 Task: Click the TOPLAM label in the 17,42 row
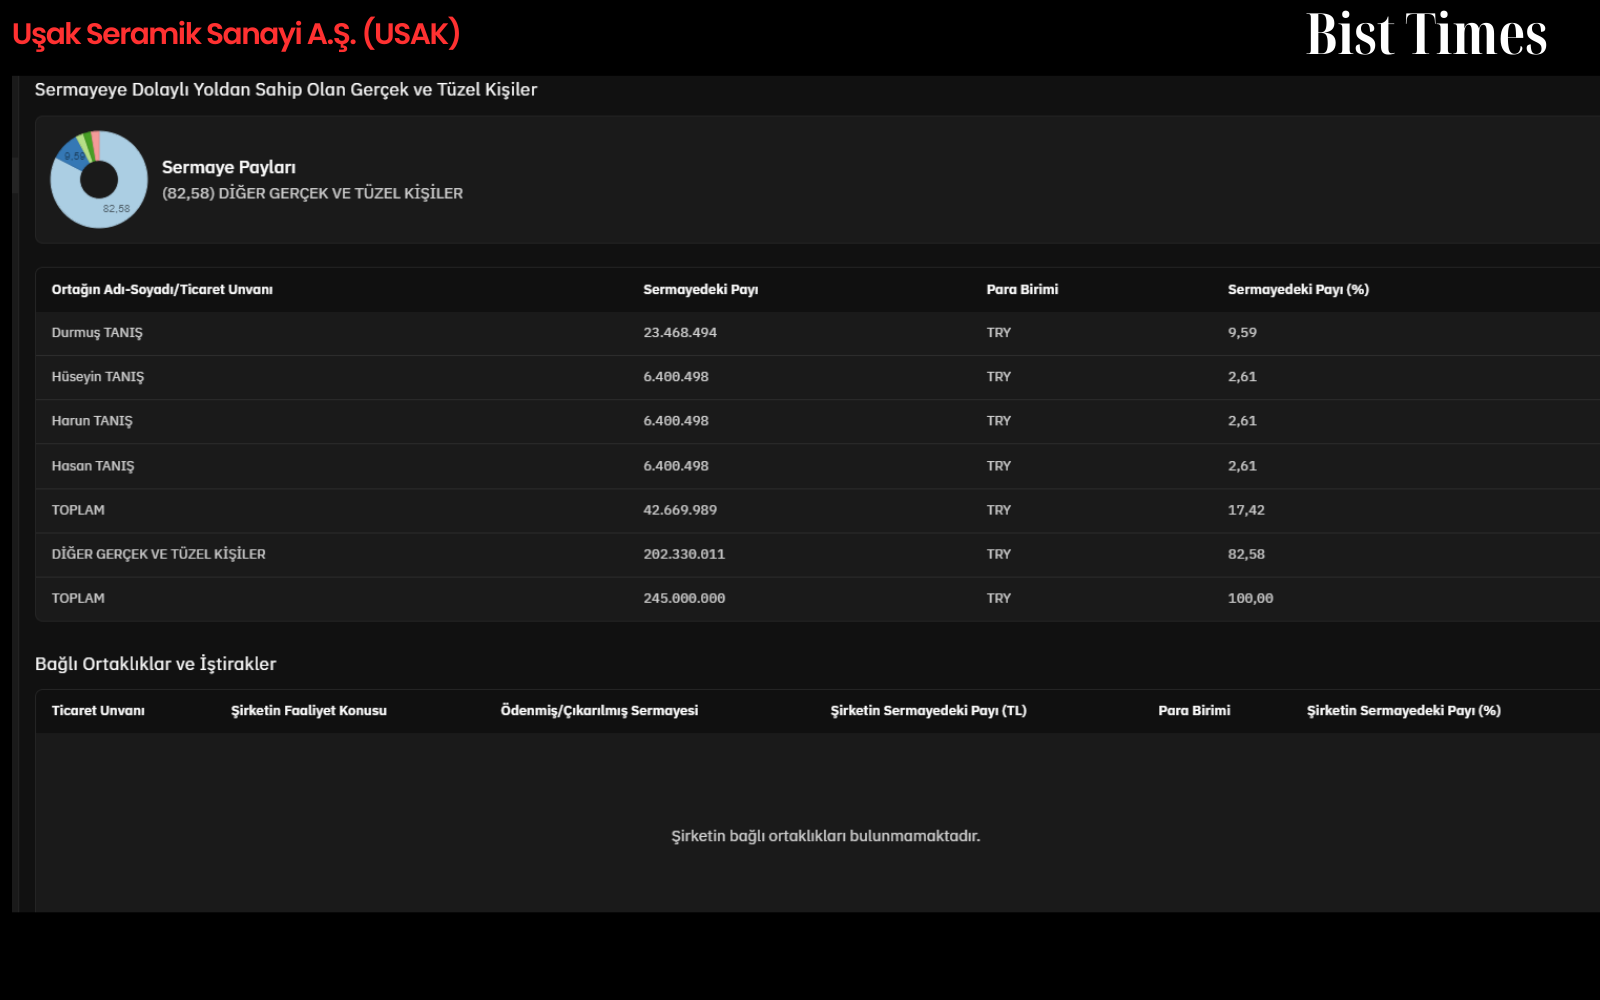78,510
